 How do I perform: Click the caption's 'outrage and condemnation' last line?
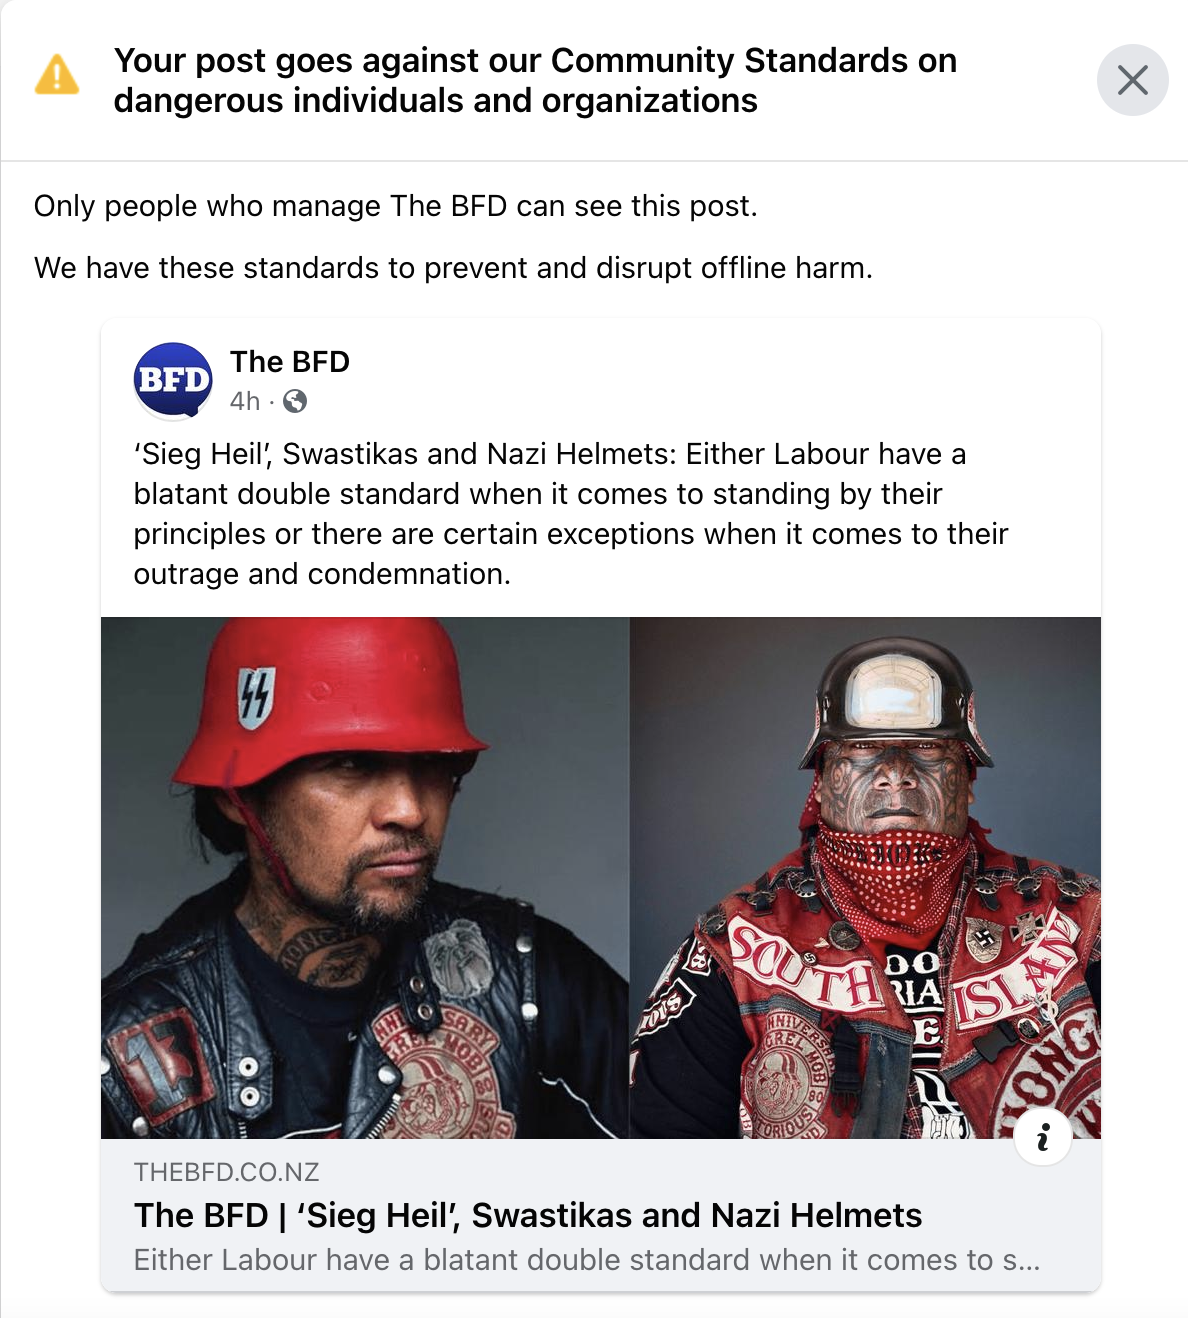coord(322,574)
